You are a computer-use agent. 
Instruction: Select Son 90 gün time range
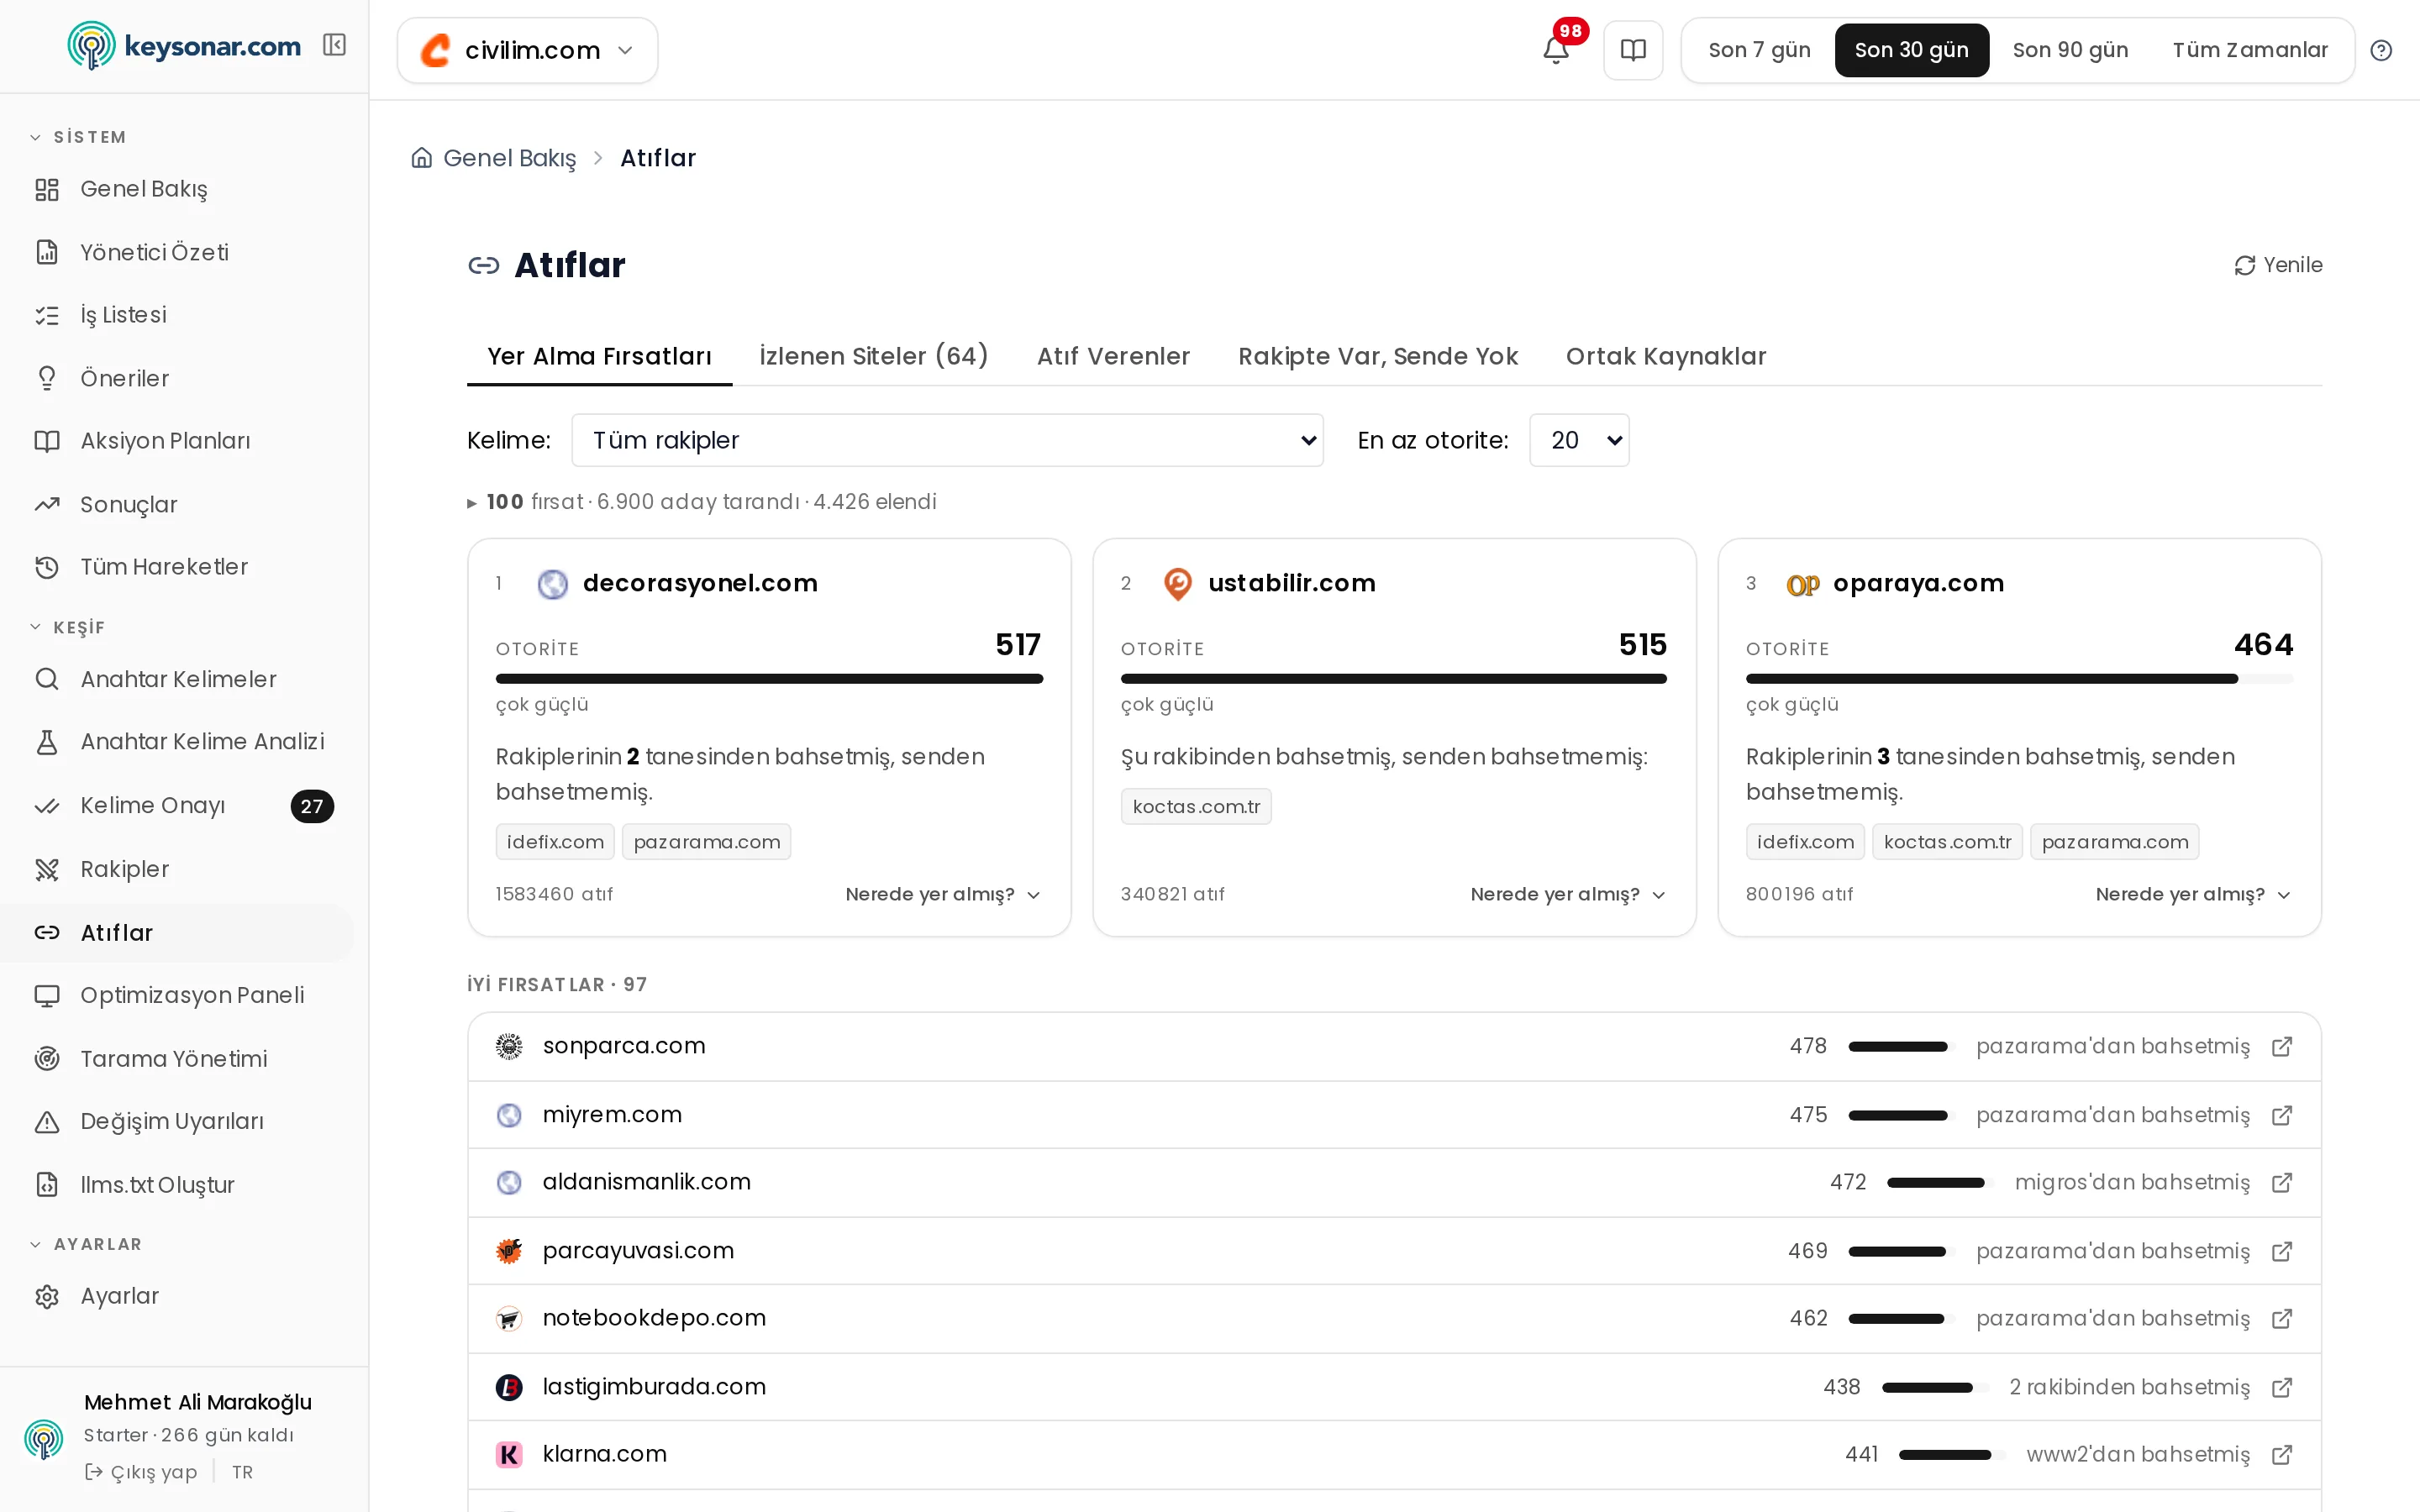[x=2070, y=50]
